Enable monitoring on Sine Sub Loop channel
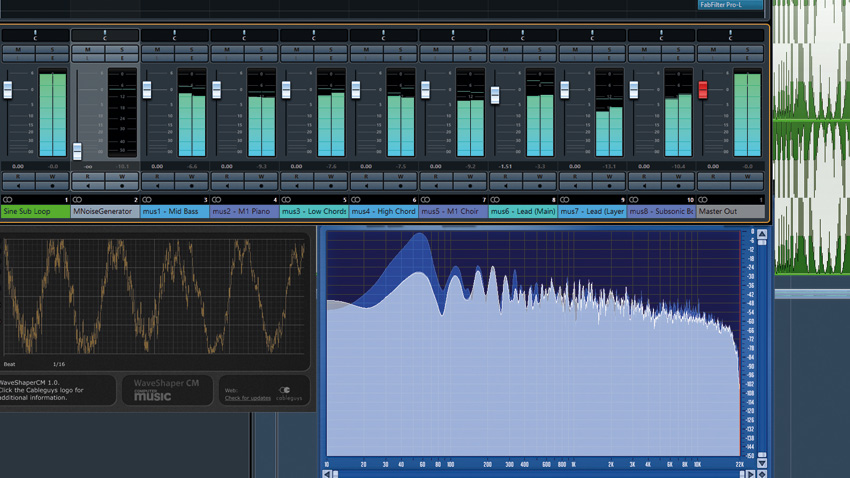The image size is (850, 478). coord(18,185)
